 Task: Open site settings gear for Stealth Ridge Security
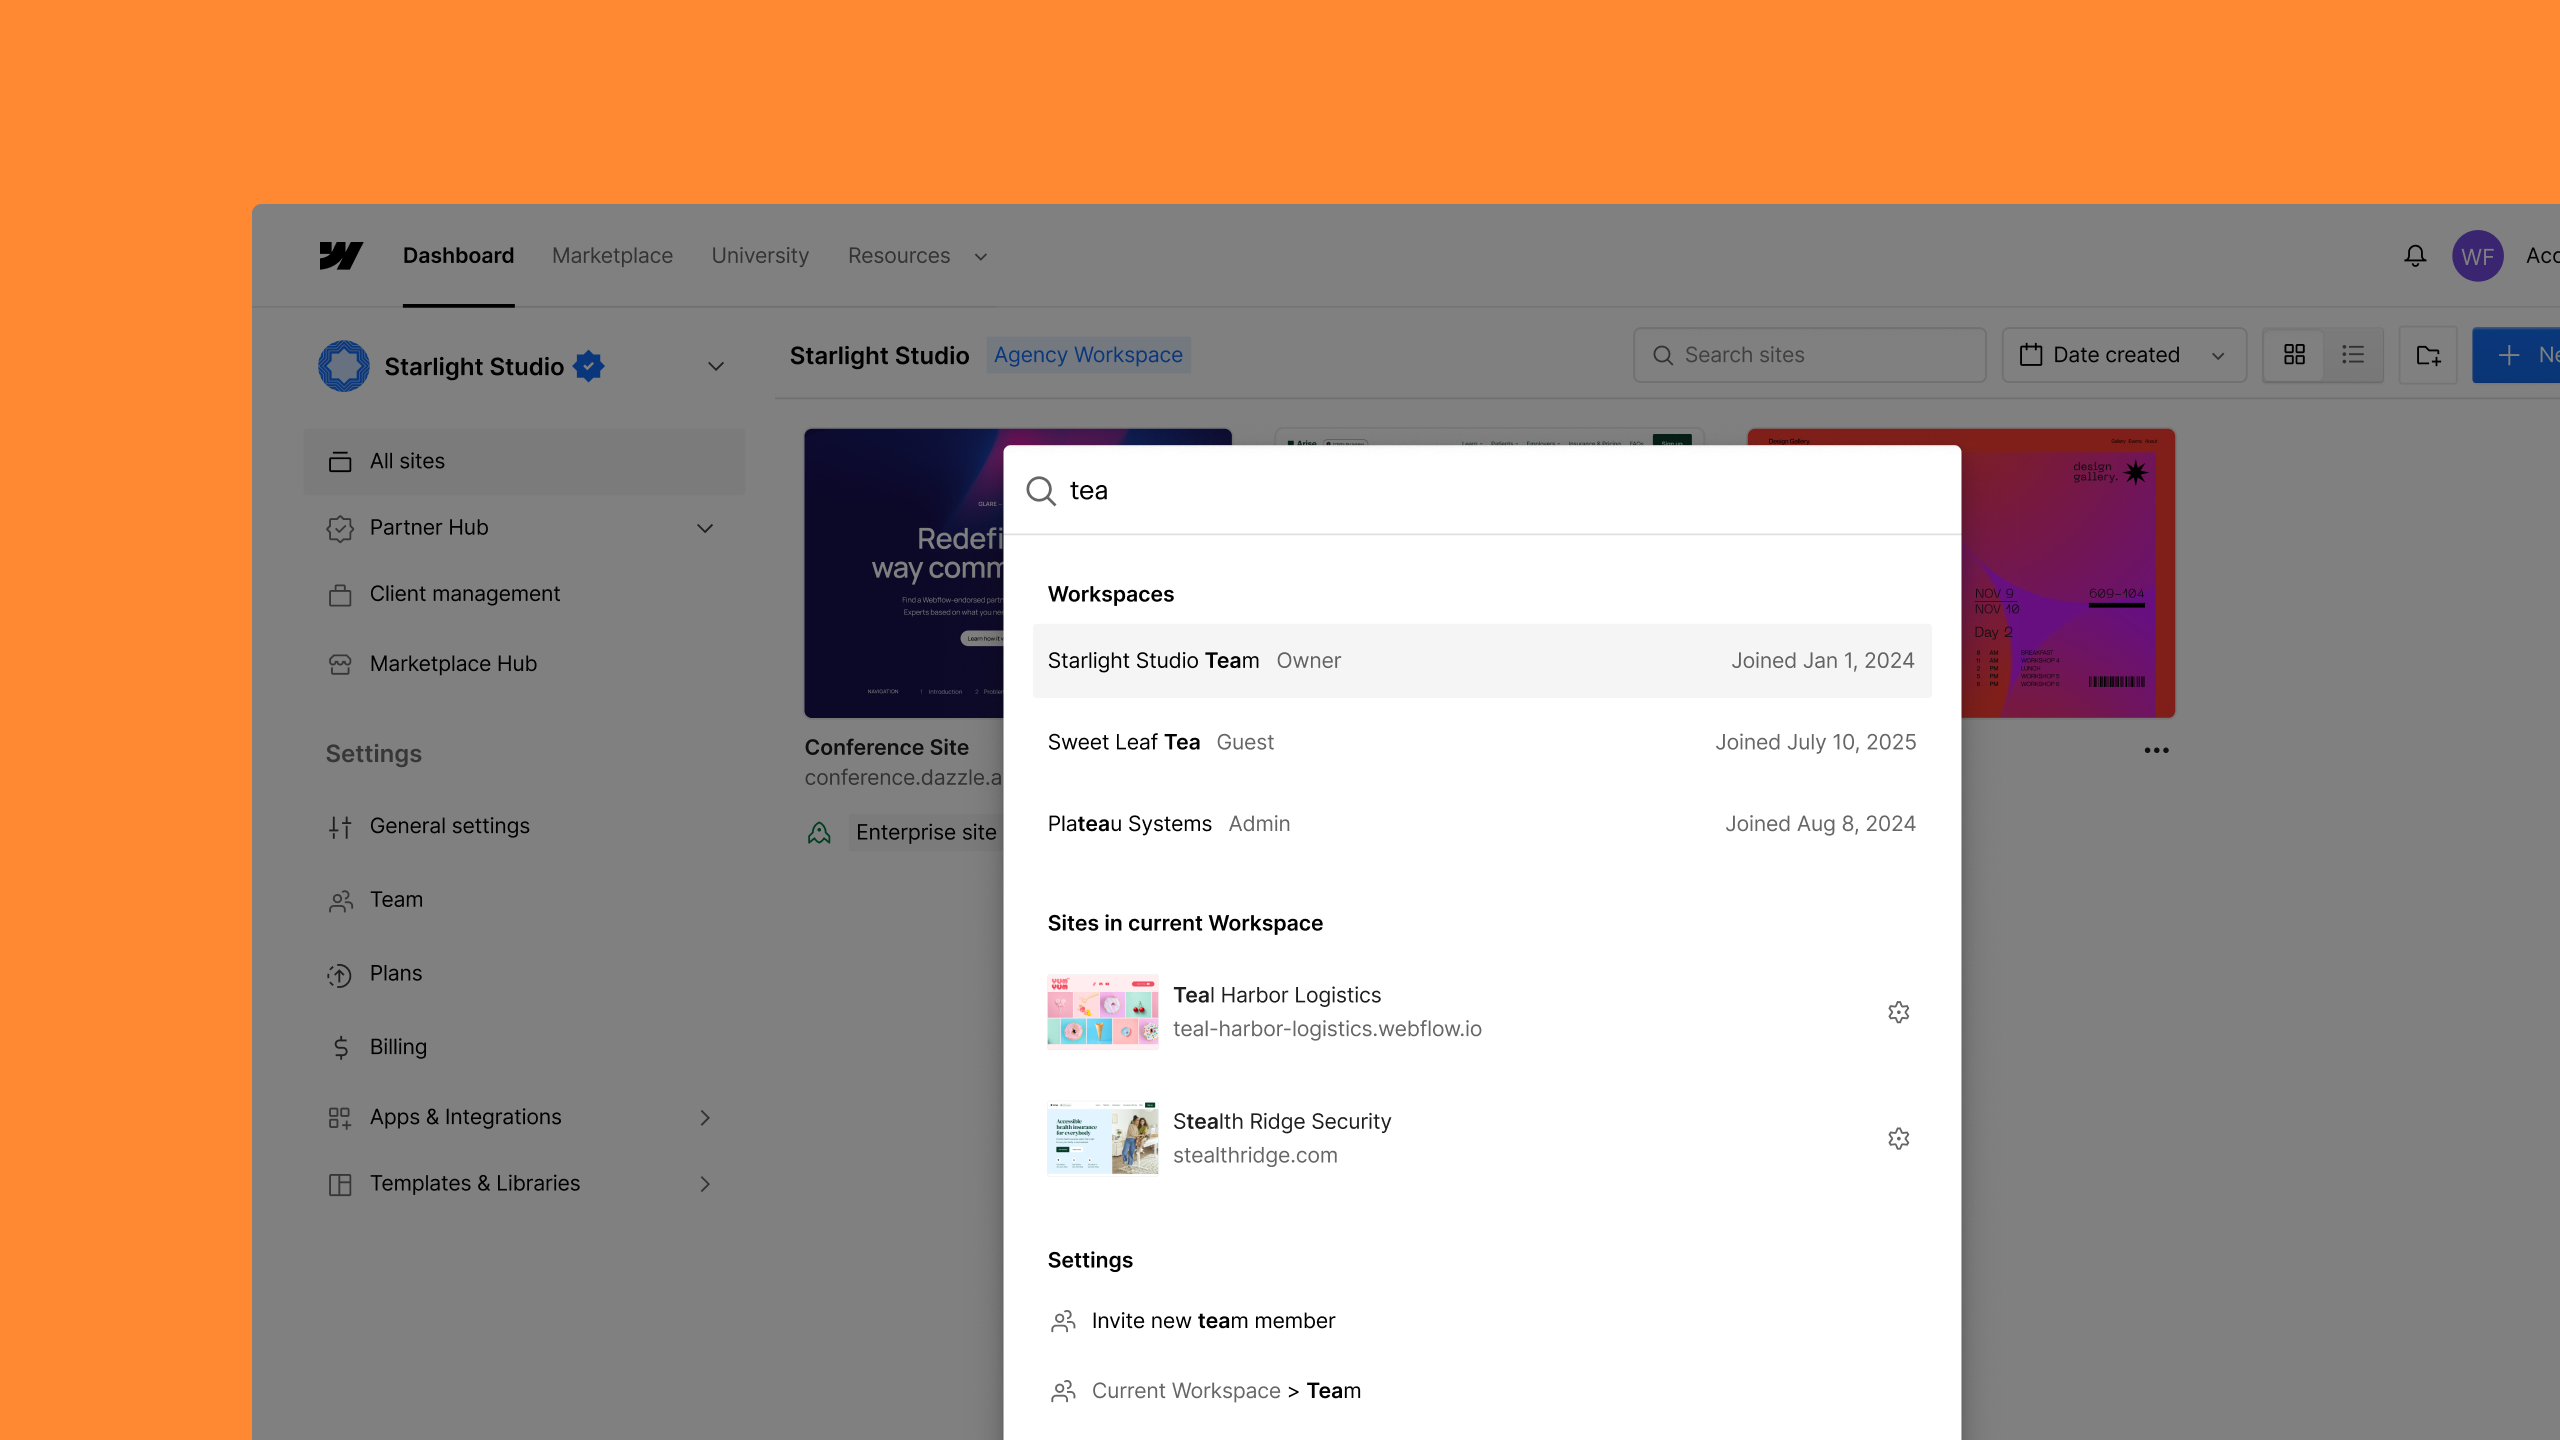tap(1898, 1138)
